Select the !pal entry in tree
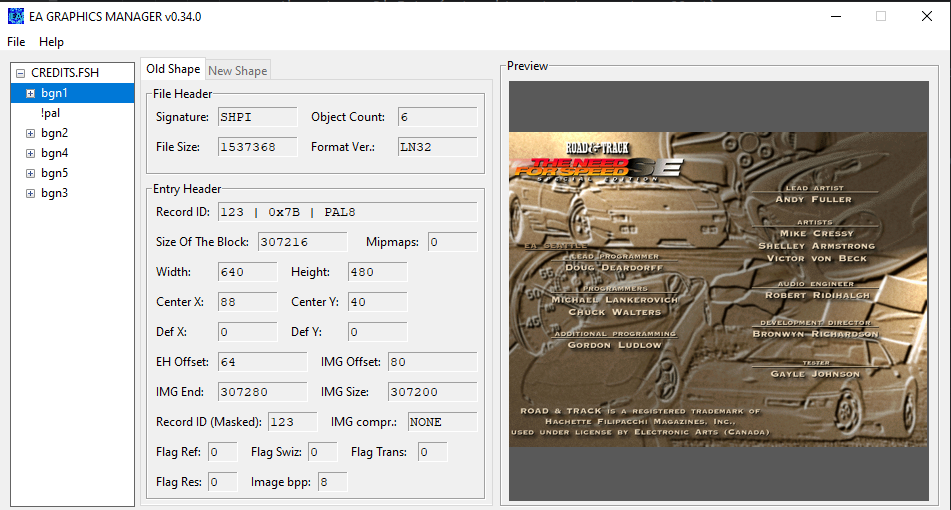This screenshot has height=510, width=951. 50,113
